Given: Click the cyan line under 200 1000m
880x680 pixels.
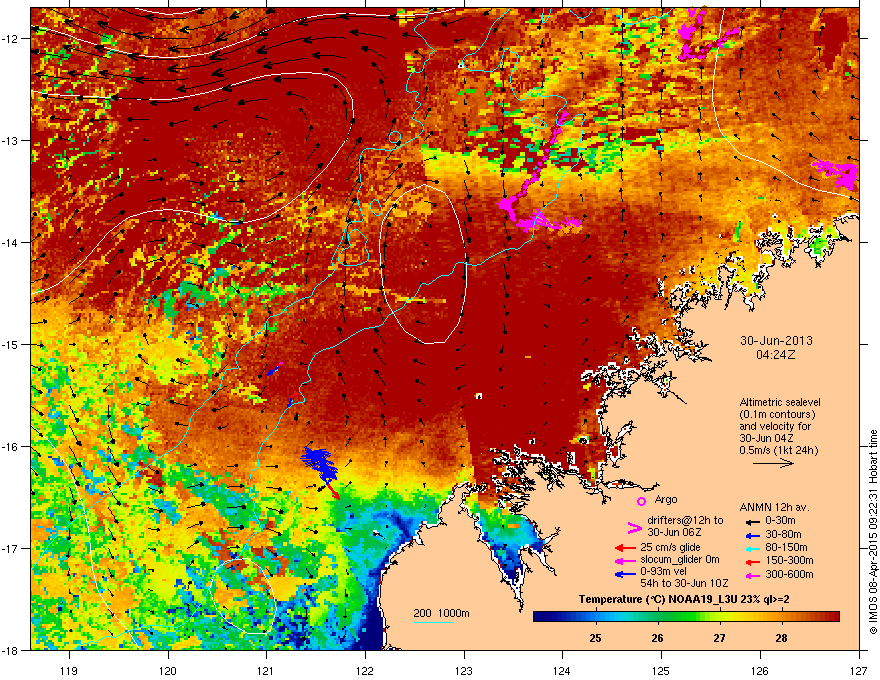Looking at the screenshot, I should pos(434,622).
